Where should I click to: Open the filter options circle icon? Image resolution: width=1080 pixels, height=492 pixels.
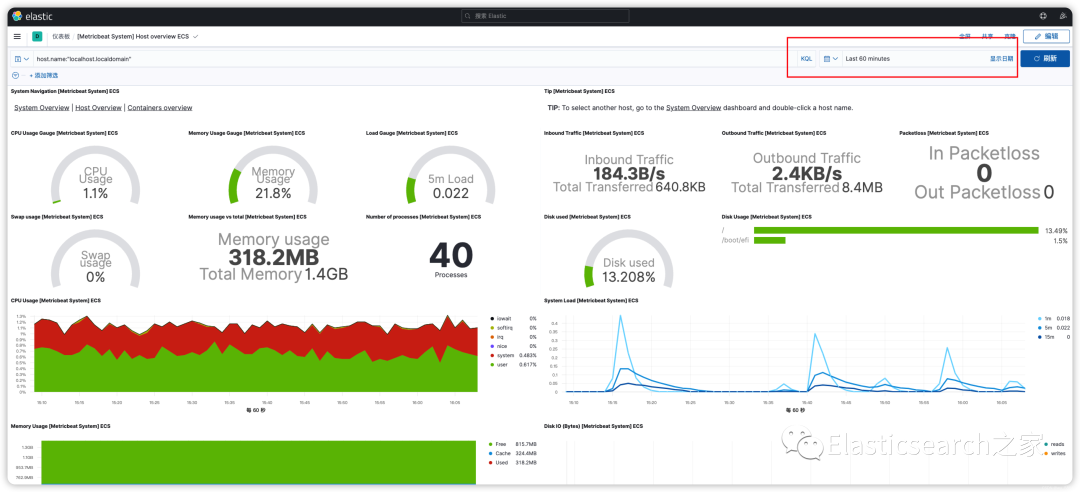(x=15, y=75)
